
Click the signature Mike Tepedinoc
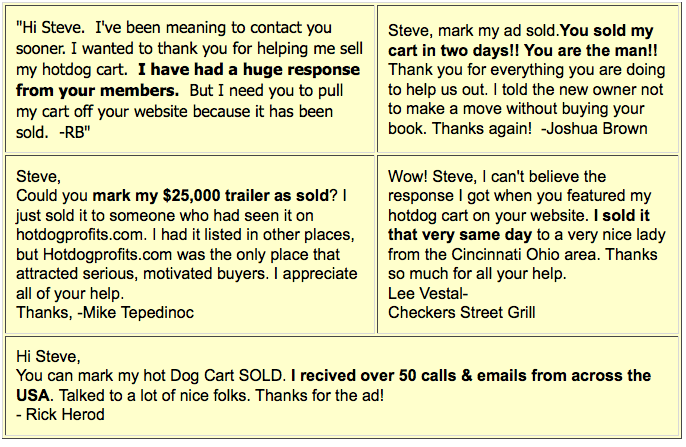click(138, 313)
